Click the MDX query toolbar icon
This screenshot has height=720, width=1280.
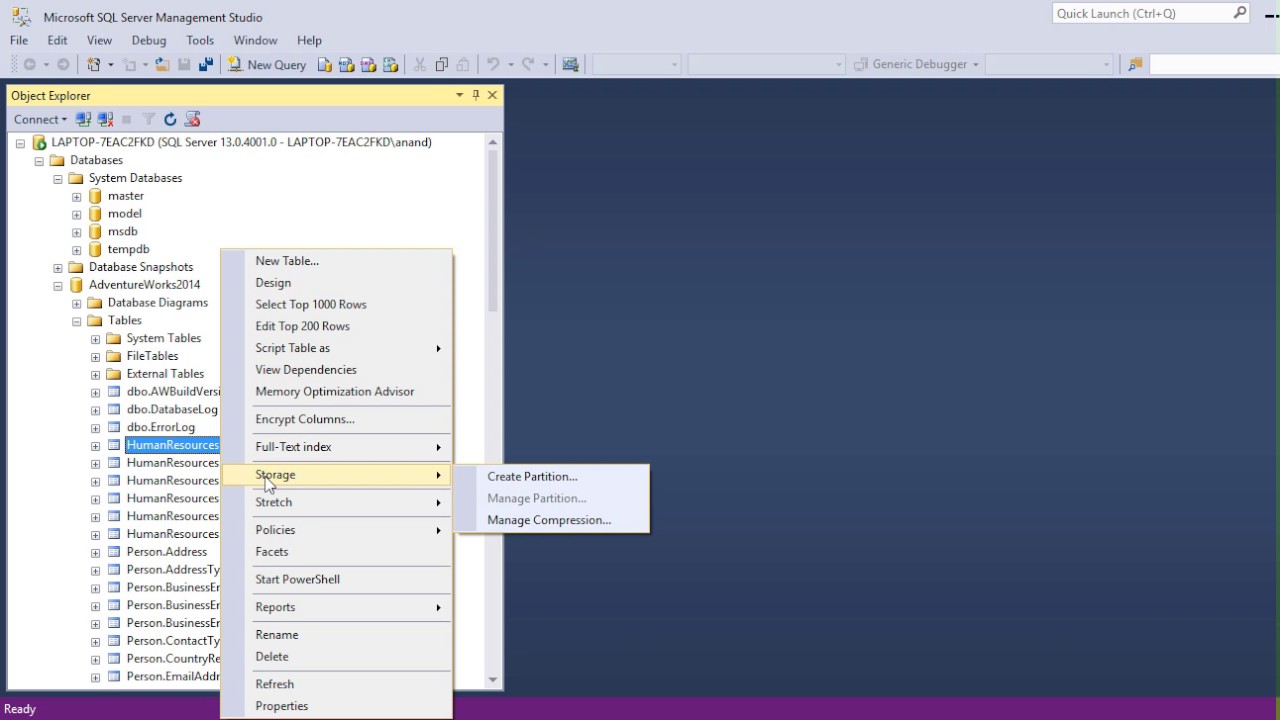click(x=347, y=64)
